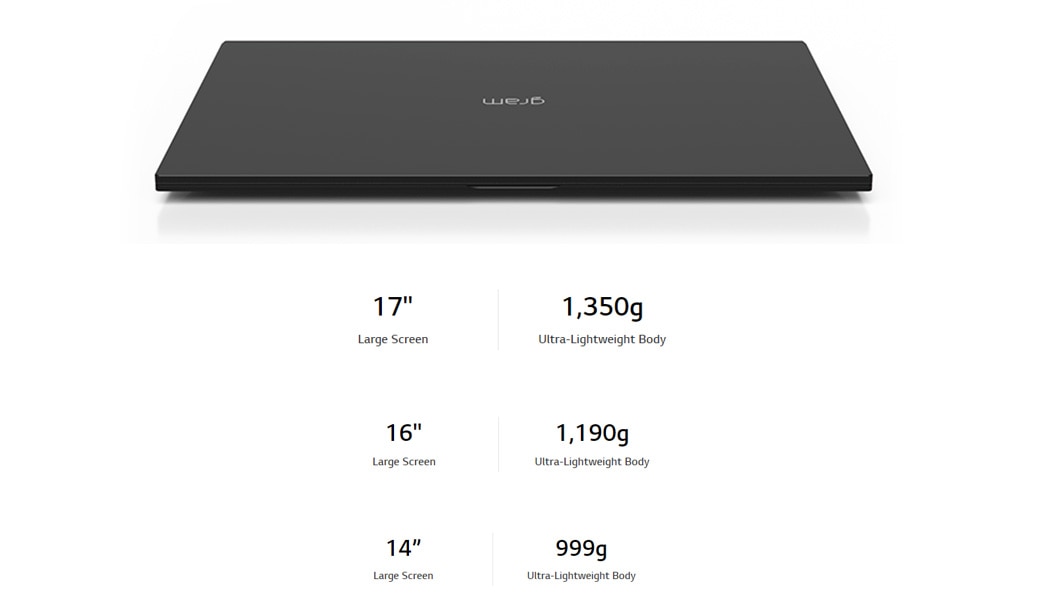The width and height of the screenshot is (1054, 600).
Task: Select the 1,190g weight figure
Action: [592, 433]
